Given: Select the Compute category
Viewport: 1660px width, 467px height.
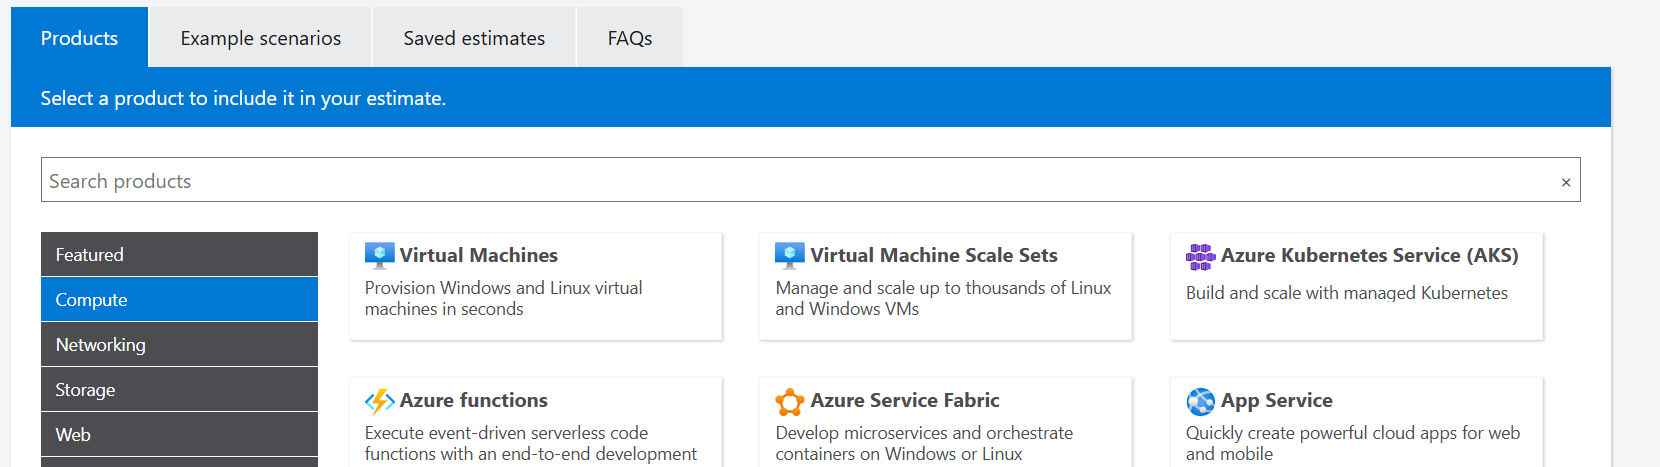Looking at the screenshot, I should (x=179, y=300).
